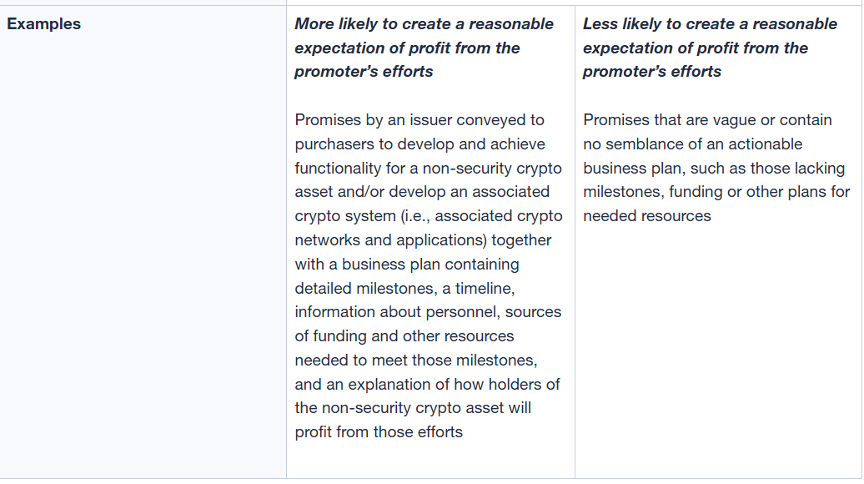Click the text 'needed to meet those milestones,'
This screenshot has width=864, height=484.
415,360
